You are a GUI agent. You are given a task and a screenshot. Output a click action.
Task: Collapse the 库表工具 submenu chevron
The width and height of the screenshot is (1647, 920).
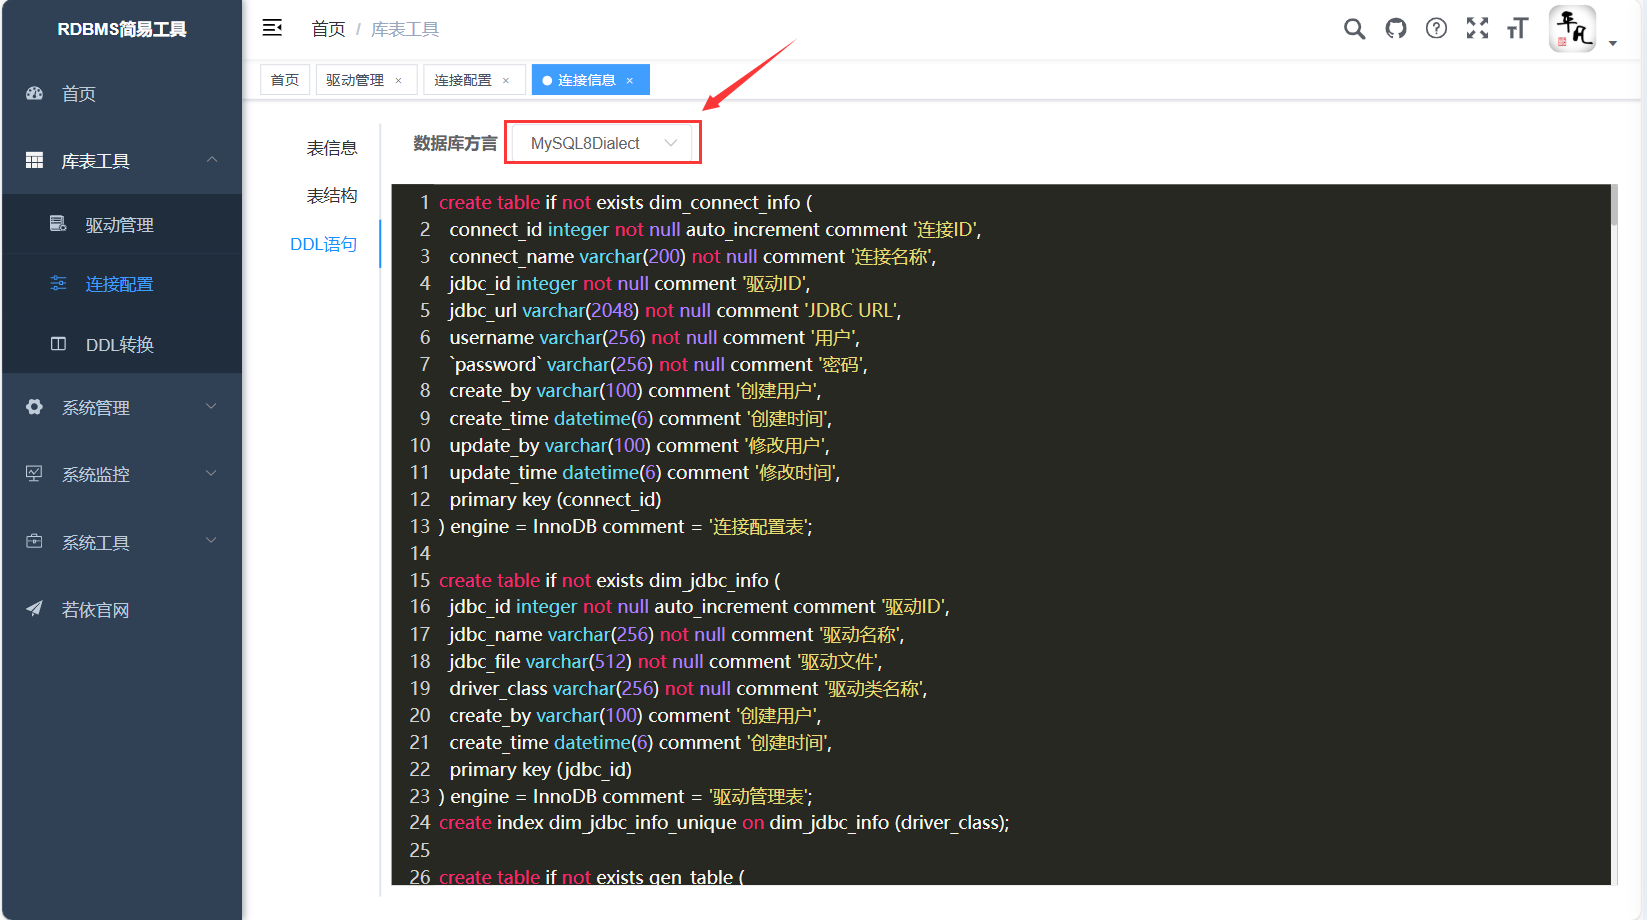point(211,160)
